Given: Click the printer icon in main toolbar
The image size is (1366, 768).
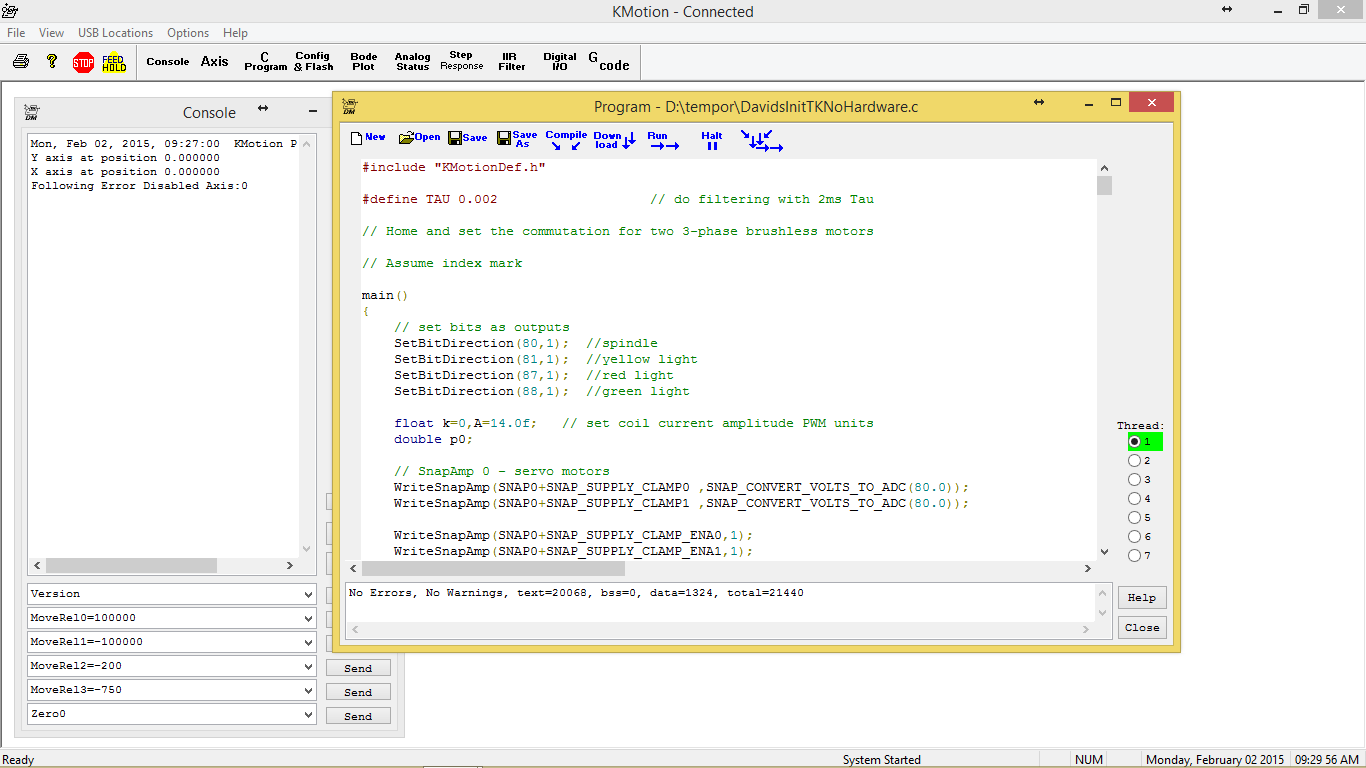Looking at the screenshot, I should pos(20,62).
